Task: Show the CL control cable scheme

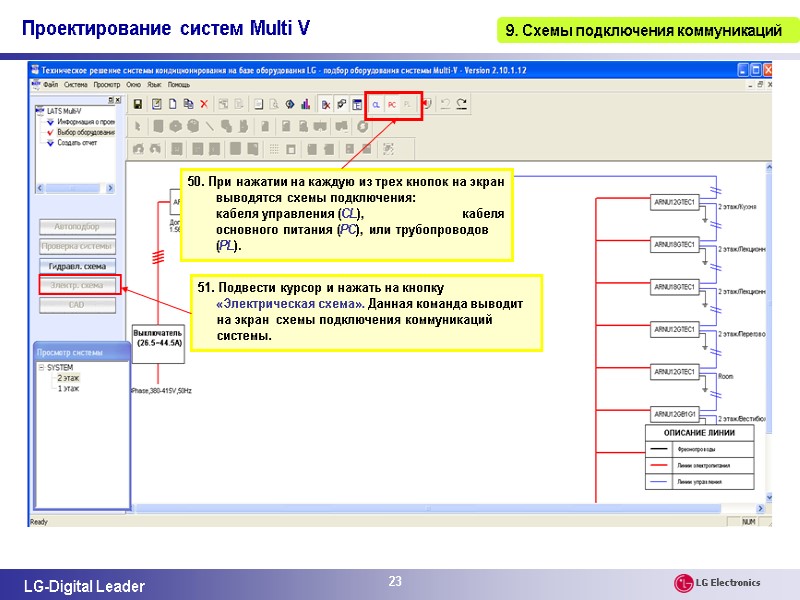Action: pyautogui.click(x=377, y=105)
